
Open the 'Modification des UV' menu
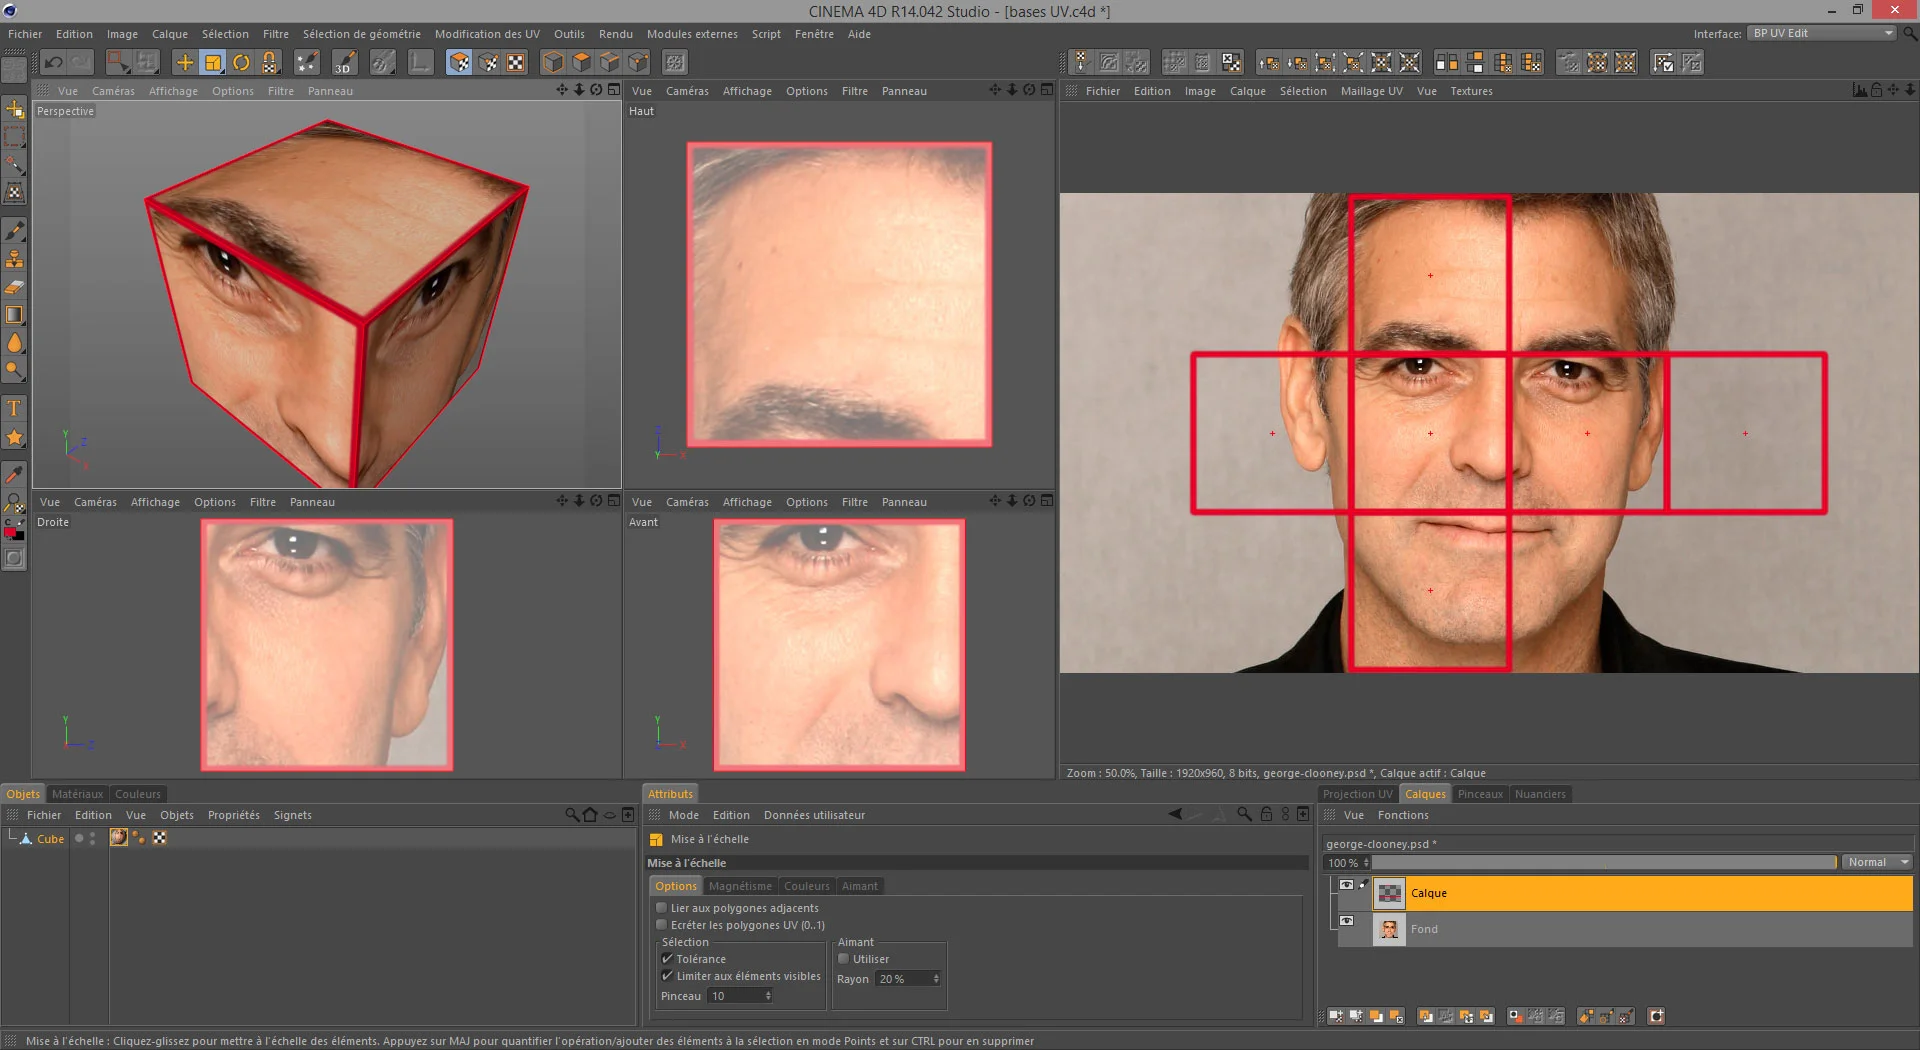[487, 34]
